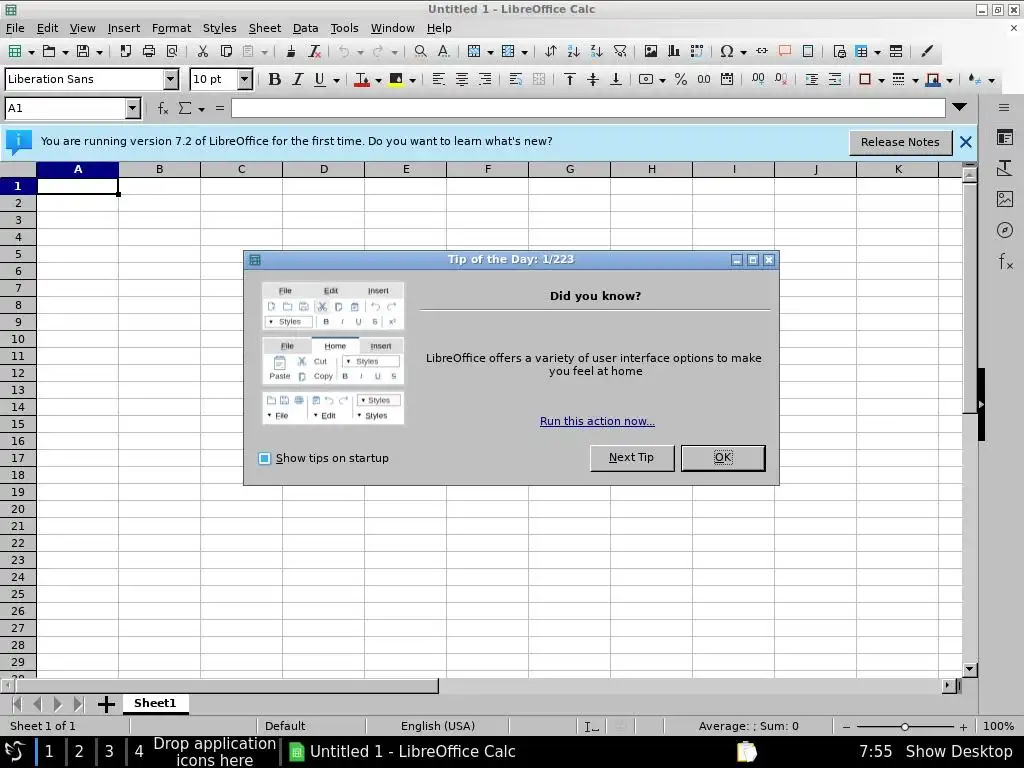Click Sort Descending icon
The image size is (1024, 768).
point(596,52)
